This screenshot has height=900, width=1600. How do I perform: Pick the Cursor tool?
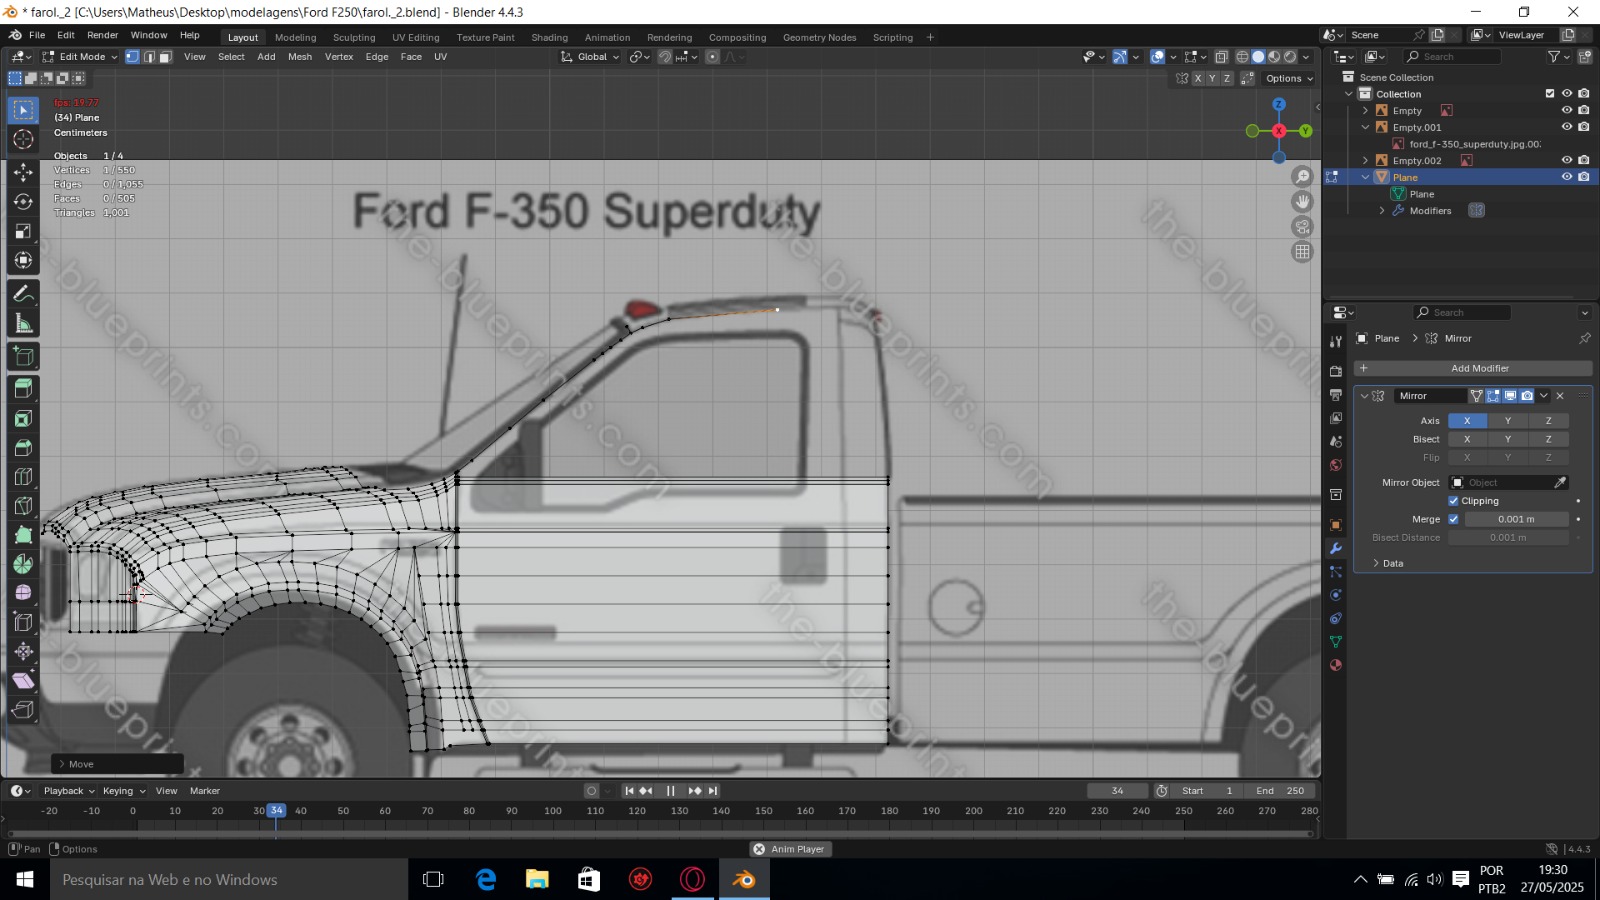click(23, 139)
